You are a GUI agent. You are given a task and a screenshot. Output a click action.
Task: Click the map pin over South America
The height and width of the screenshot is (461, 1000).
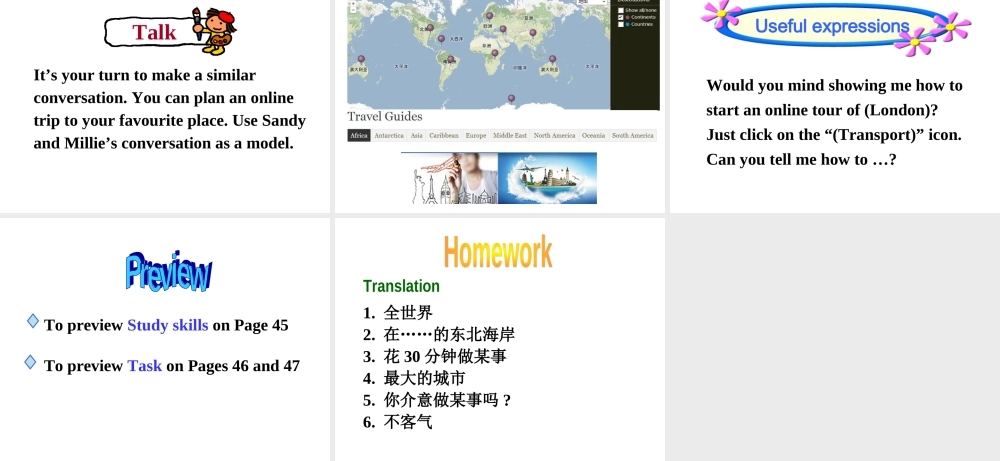click(451, 60)
